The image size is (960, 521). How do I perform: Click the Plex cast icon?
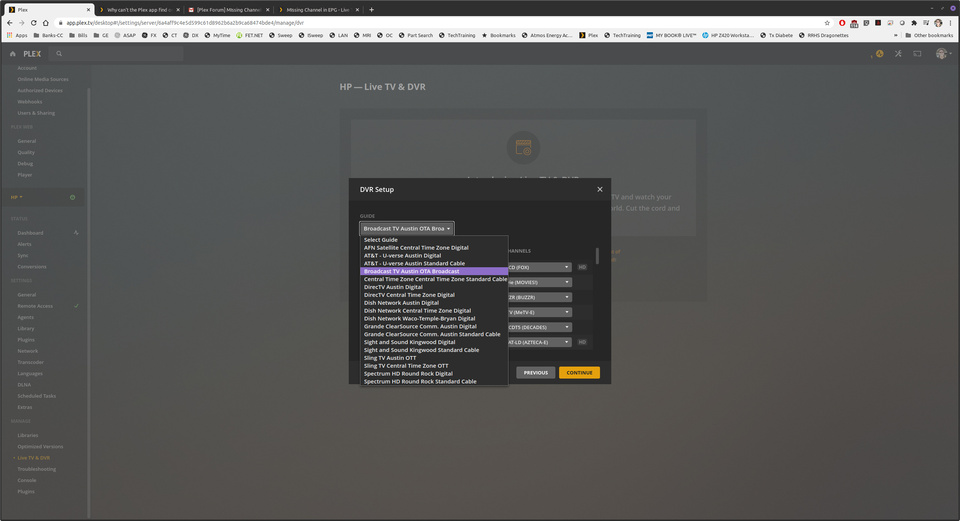(917, 54)
